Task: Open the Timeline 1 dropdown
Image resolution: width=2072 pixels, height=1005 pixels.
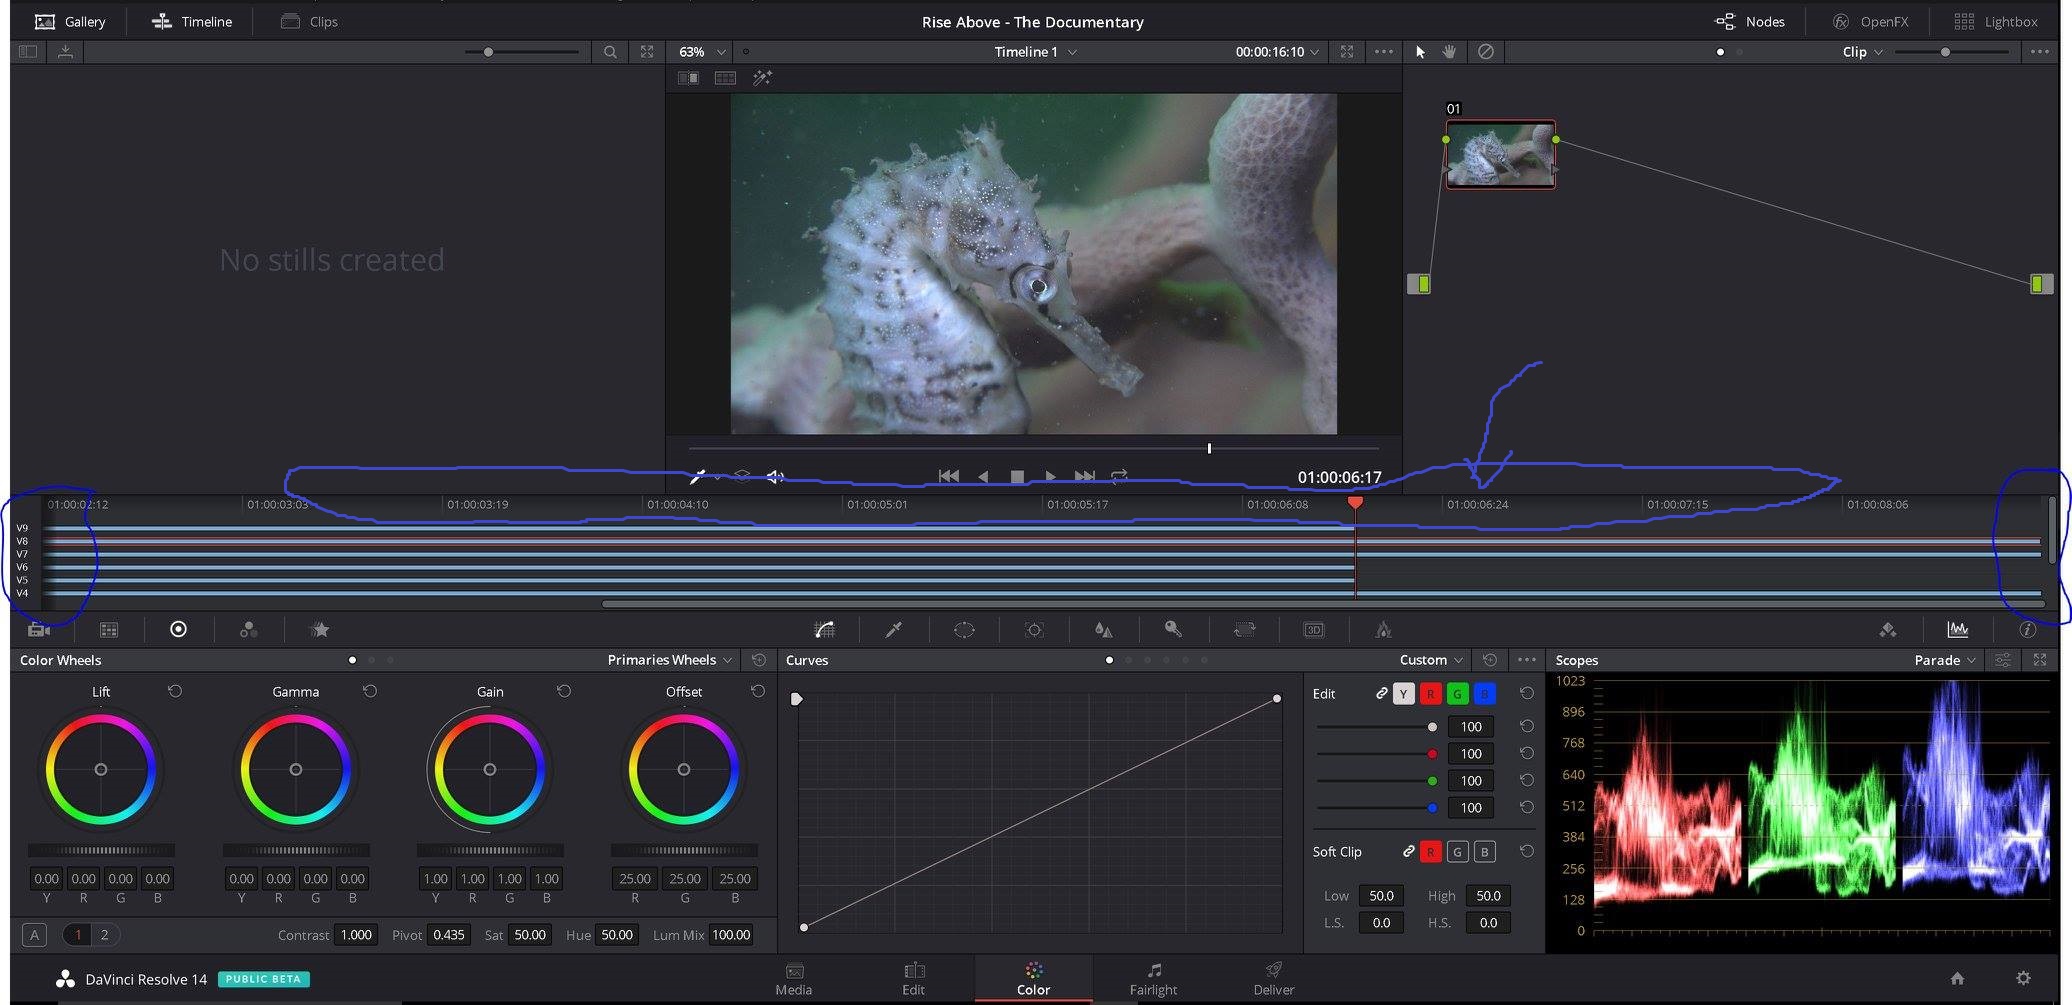Action: (1035, 51)
